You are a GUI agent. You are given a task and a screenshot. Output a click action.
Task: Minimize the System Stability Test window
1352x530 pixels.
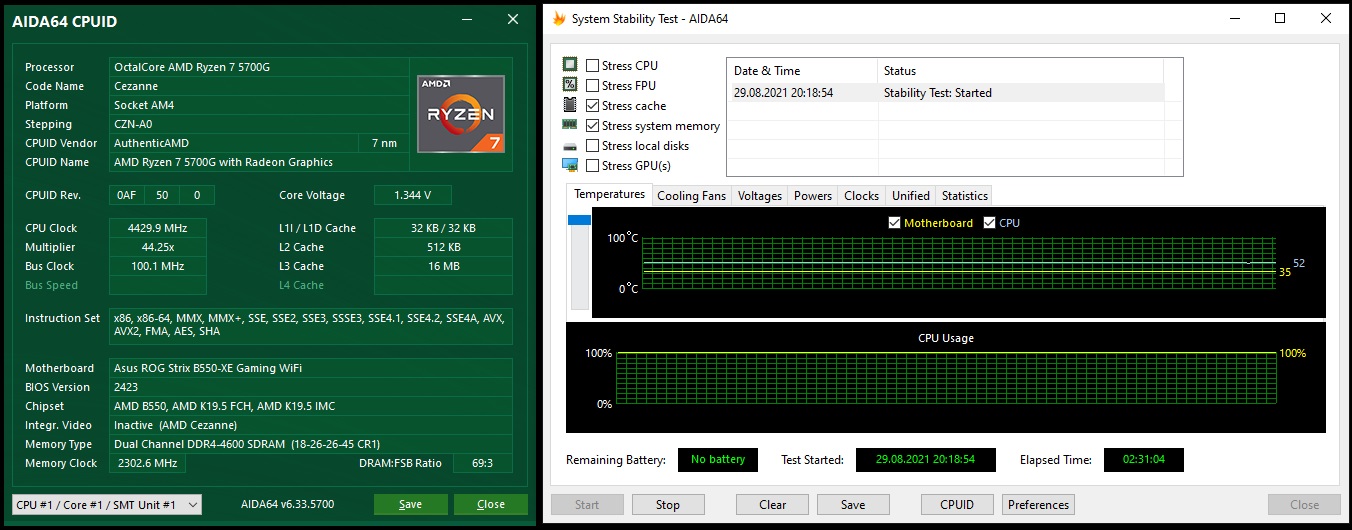pyautogui.click(x=1234, y=18)
